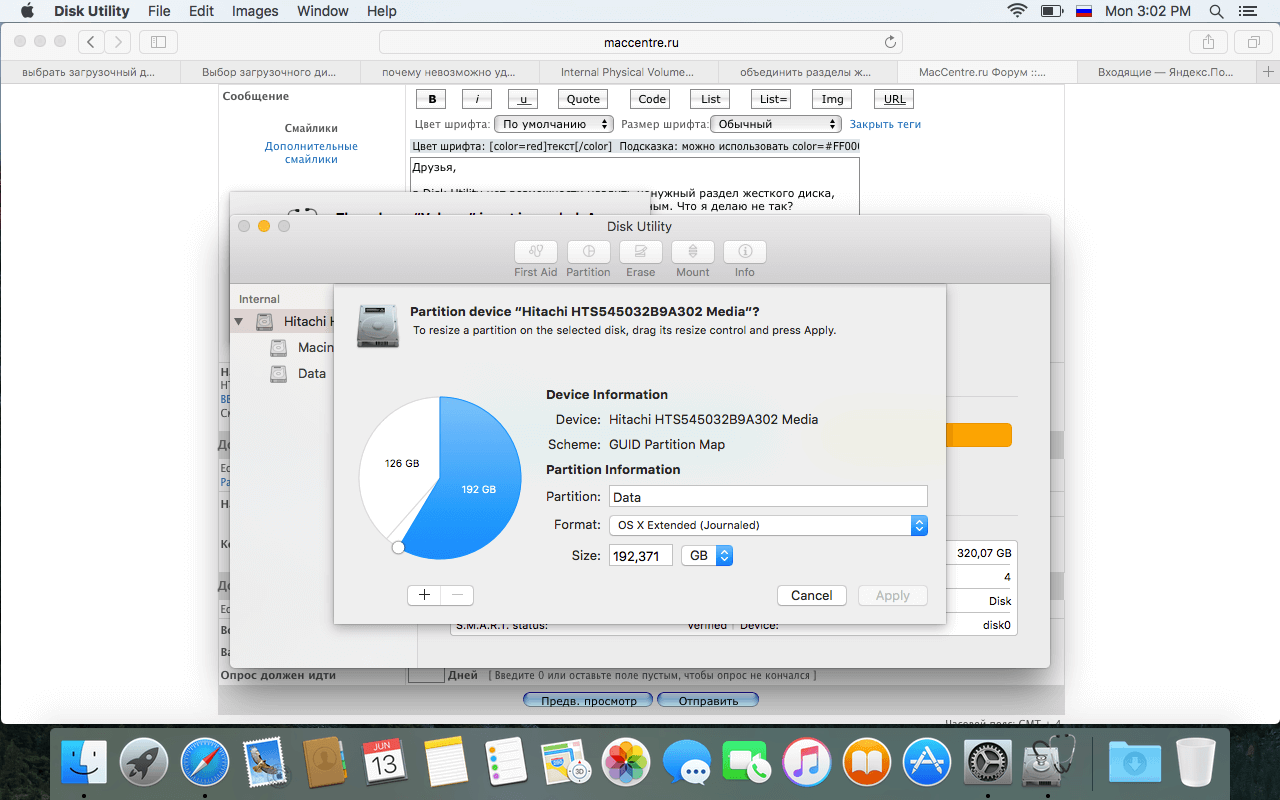This screenshot has width=1280, height=800.
Task: Open font color dropdown По умолчанию
Action: click(554, 124)
